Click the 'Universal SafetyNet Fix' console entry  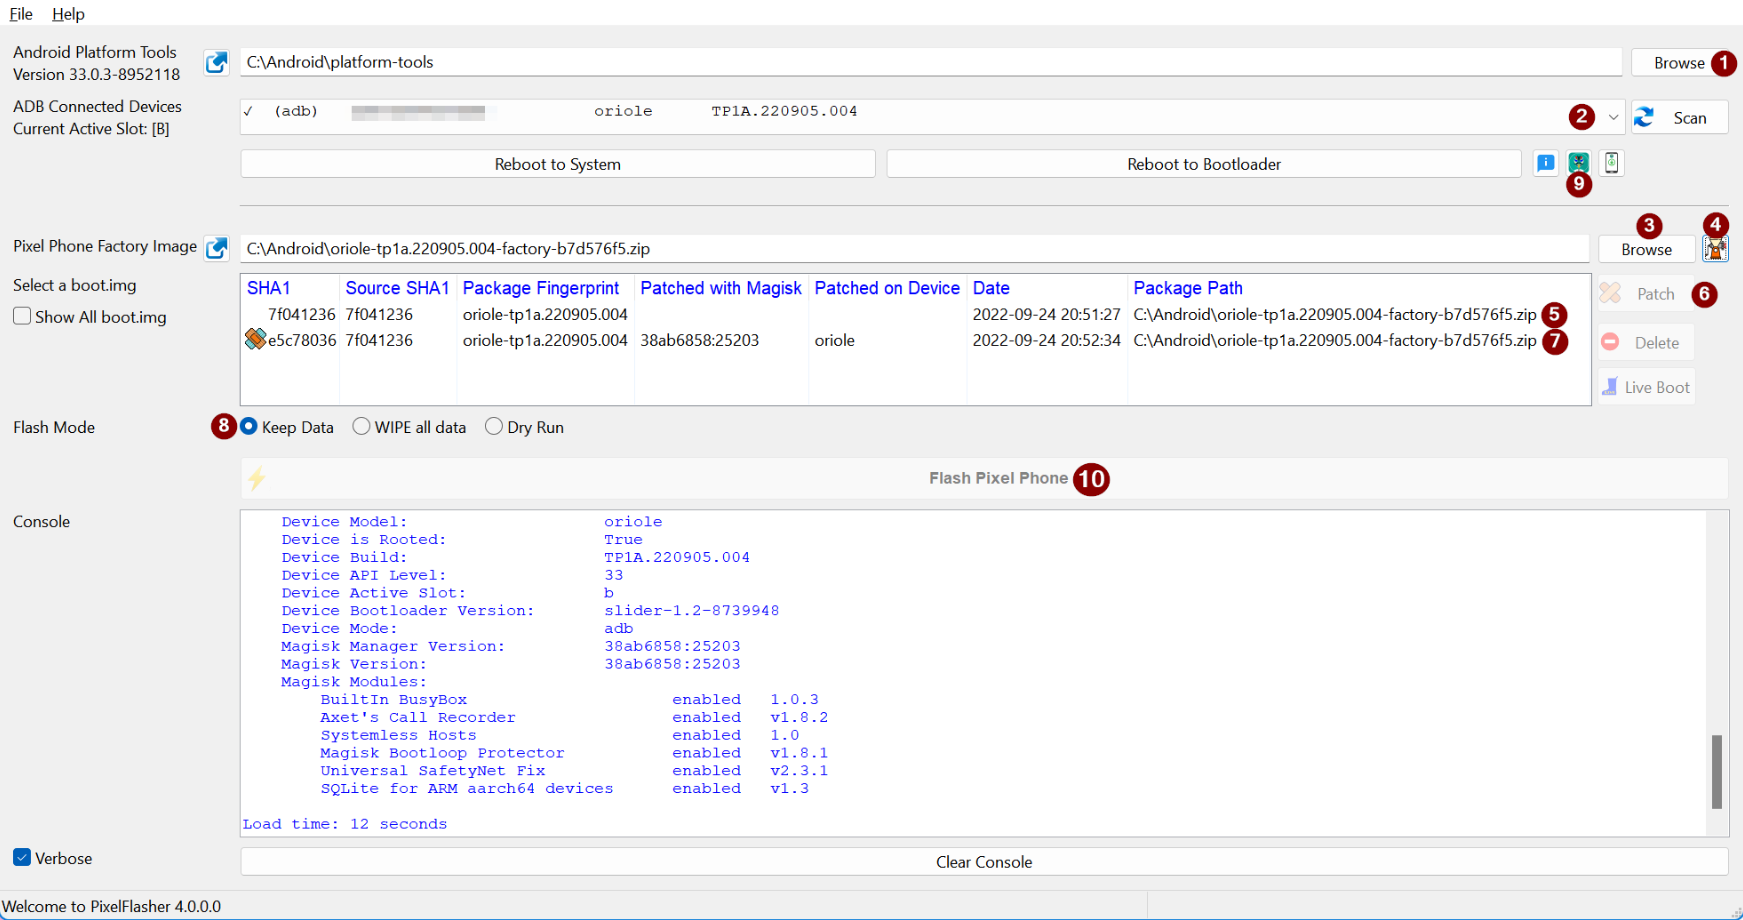coord(433,771)
